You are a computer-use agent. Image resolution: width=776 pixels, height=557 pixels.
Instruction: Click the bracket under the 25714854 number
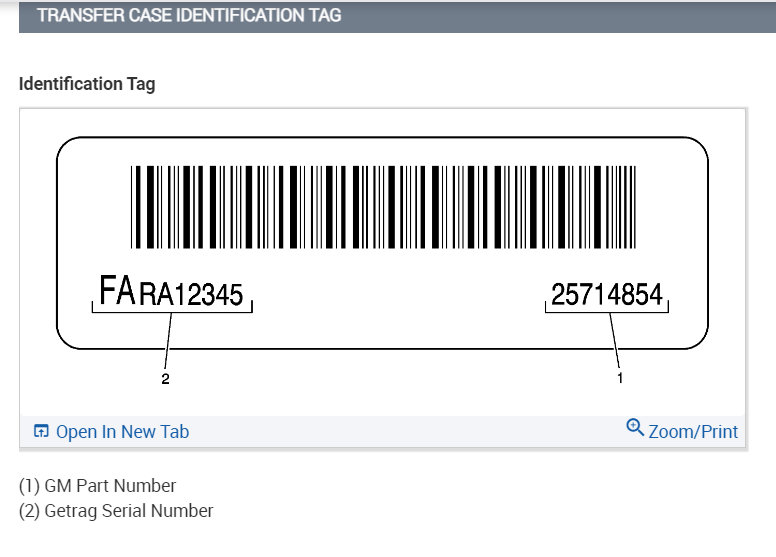click(607, 312)
